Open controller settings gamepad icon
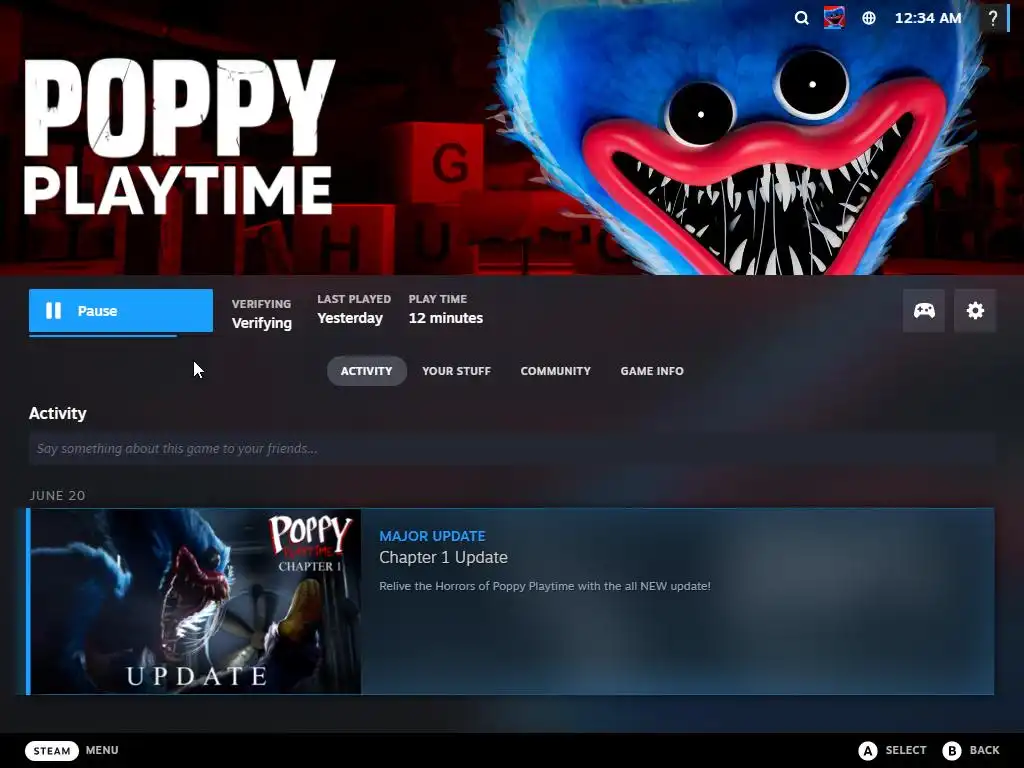 coord(923,311)
